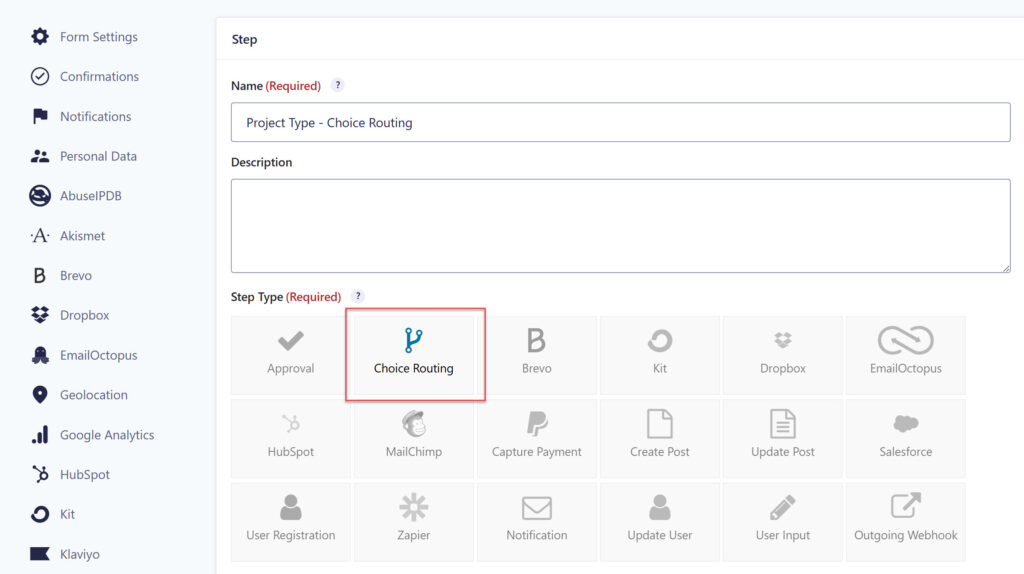Click the EmailOctopus sidebar icon
The height and width of the screenshot is (574, 1024).
40,355
